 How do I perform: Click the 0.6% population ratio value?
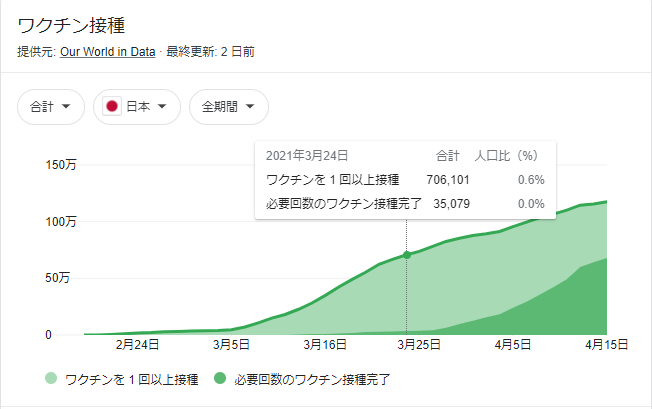pos(531,180)
